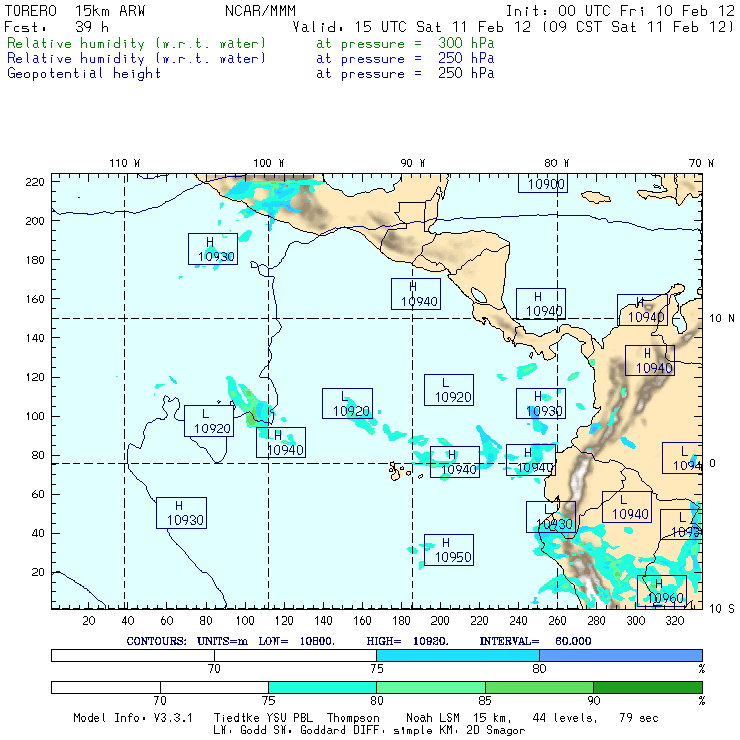Select the 'Geopotential height' legend label
The height and width of the screenshot is (740, 740).
click(84, 74)
